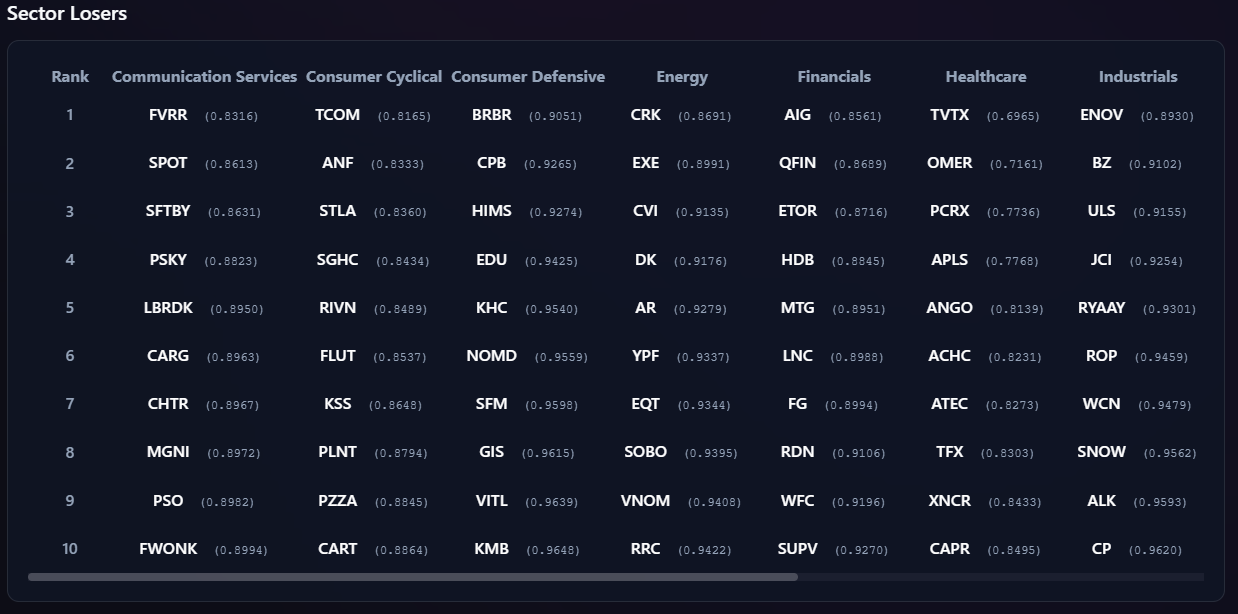
Task: Click the Communication Services column header
Action: [204, 77]
